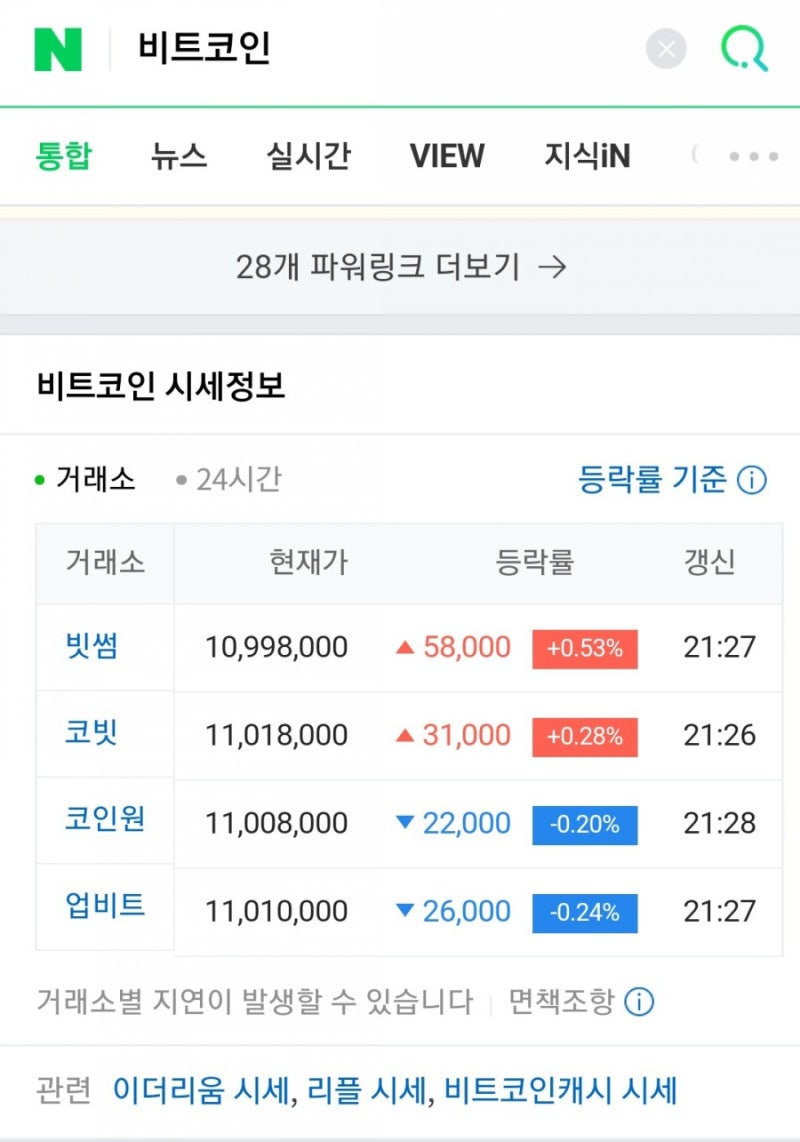
Task: Select the 거래소 radio option
Action: point(86,480)
